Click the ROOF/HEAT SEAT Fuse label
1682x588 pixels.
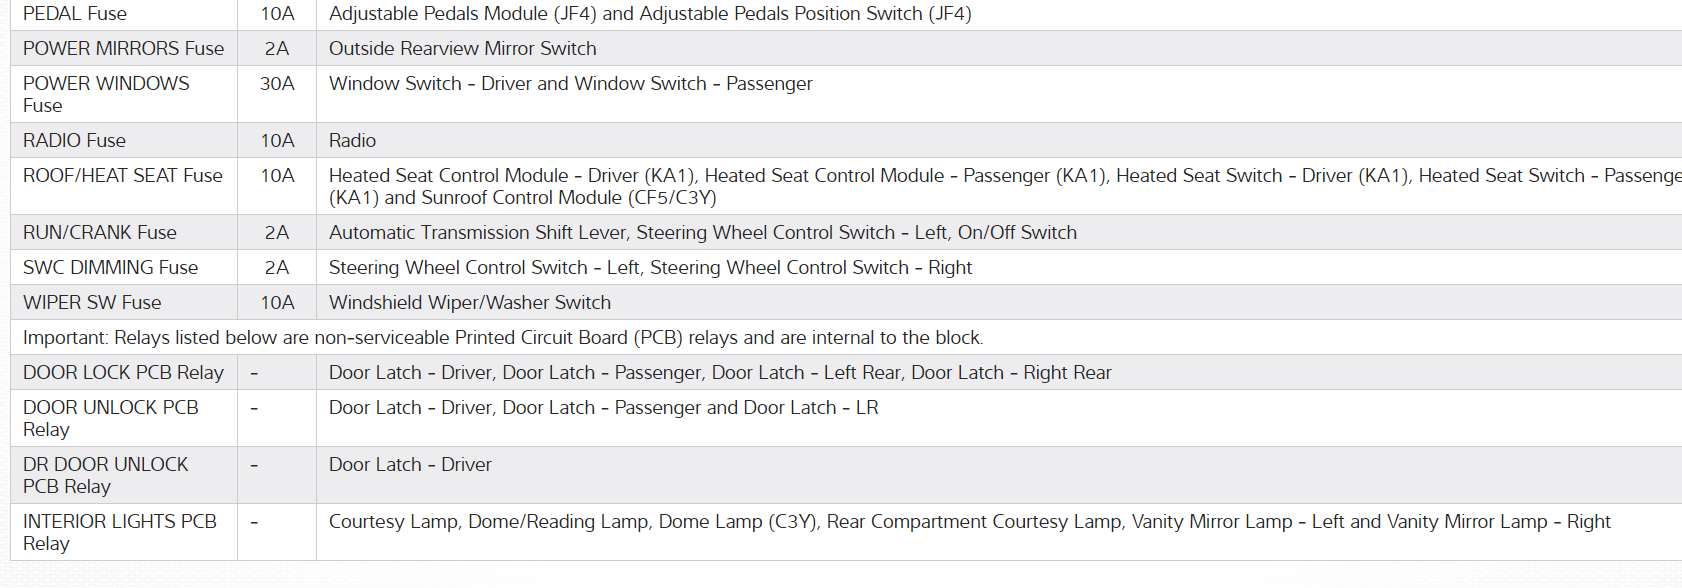[x=123, y=176]
